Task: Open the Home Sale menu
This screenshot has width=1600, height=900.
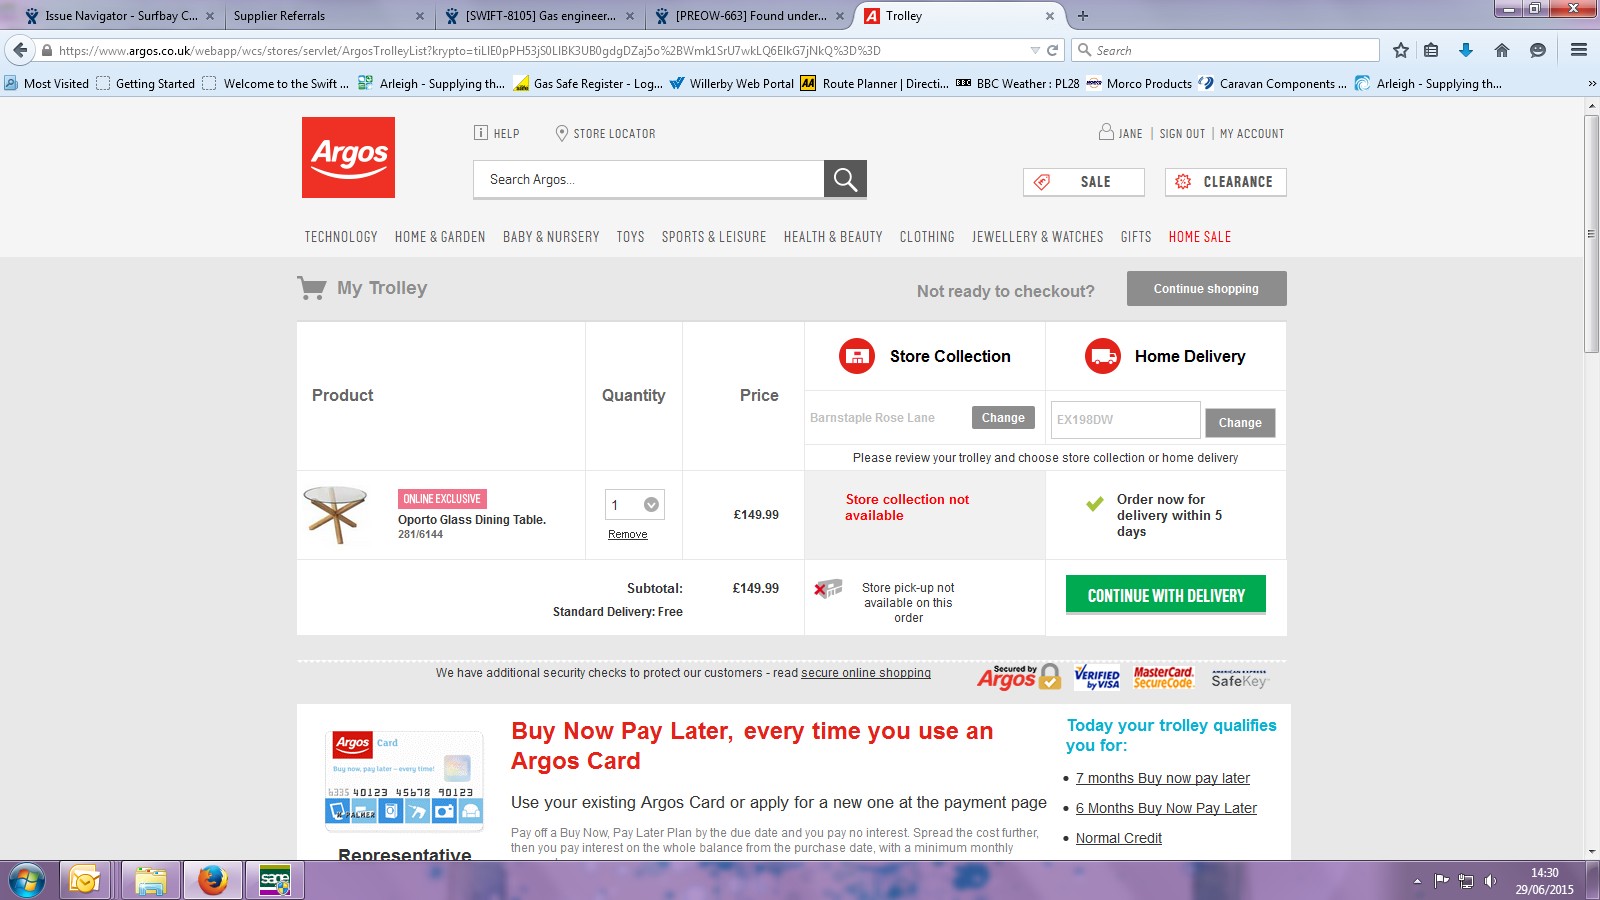Action: point(1200,237)
